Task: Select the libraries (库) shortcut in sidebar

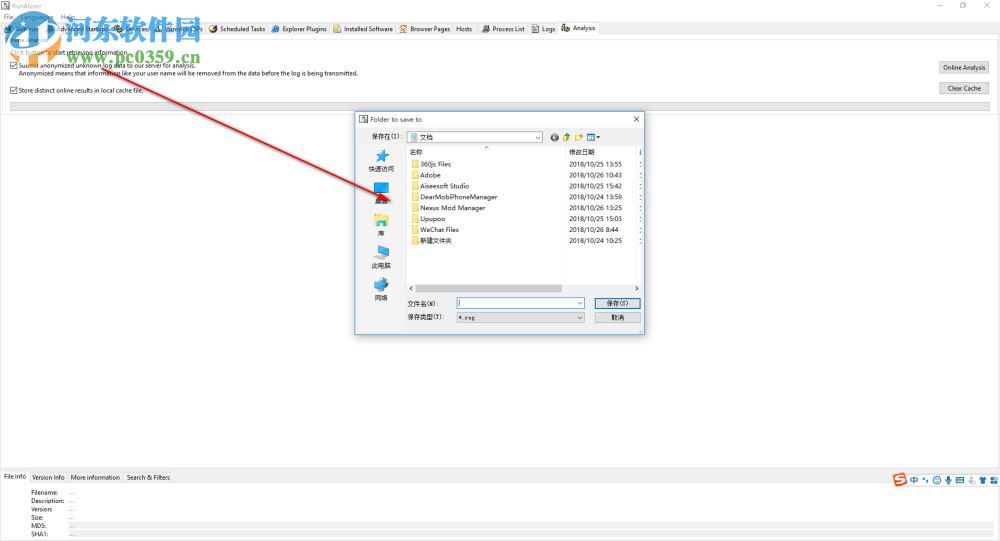Action: pyautogui.click(x=381, y=225)
